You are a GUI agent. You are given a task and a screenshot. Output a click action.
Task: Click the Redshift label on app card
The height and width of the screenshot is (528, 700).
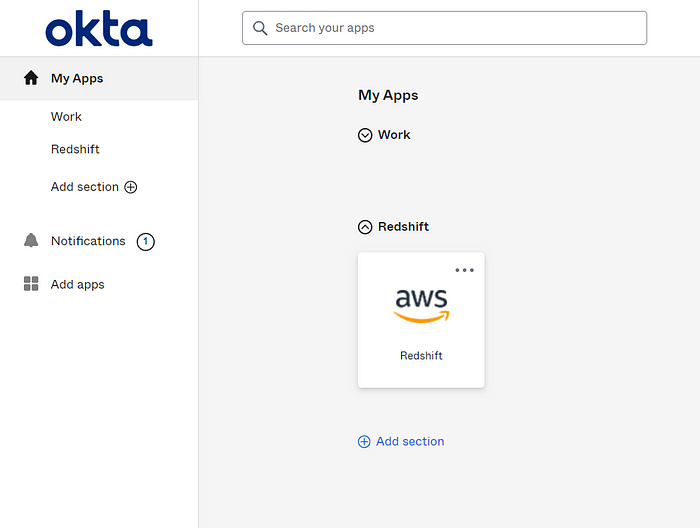pos(421,356)
